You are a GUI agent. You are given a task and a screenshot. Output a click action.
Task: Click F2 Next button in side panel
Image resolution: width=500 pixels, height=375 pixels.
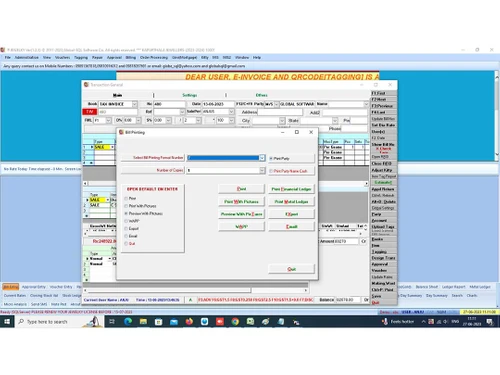tap(383, 100)
